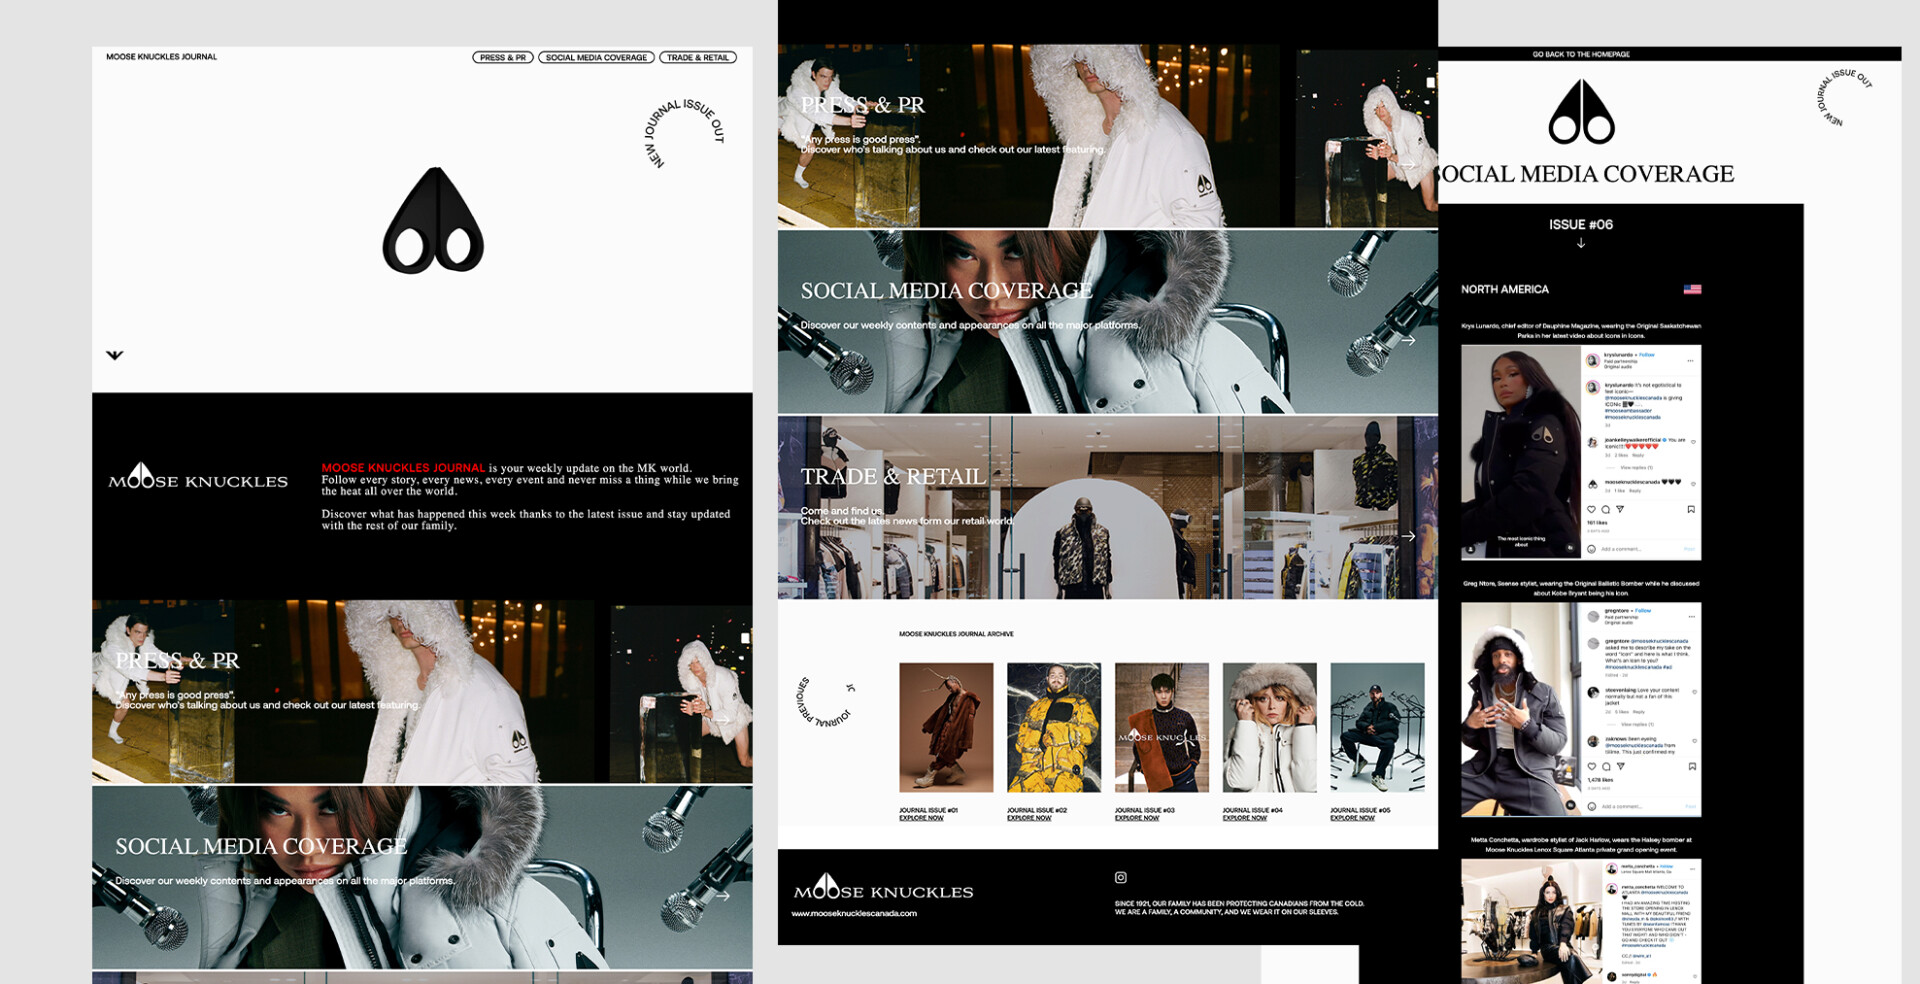Viewport: 1920px width, 984px height.
Task: Click the scroll-down chevron below the left hero
Action: tap(115, 355)
